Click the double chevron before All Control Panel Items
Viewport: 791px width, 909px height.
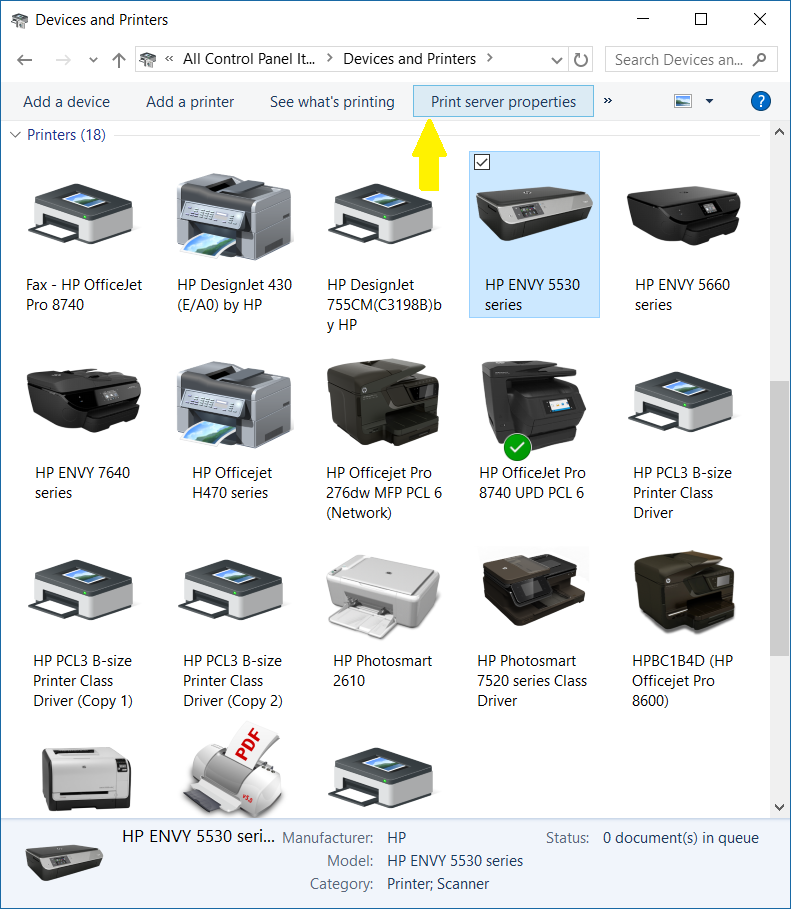click(169, 59)
